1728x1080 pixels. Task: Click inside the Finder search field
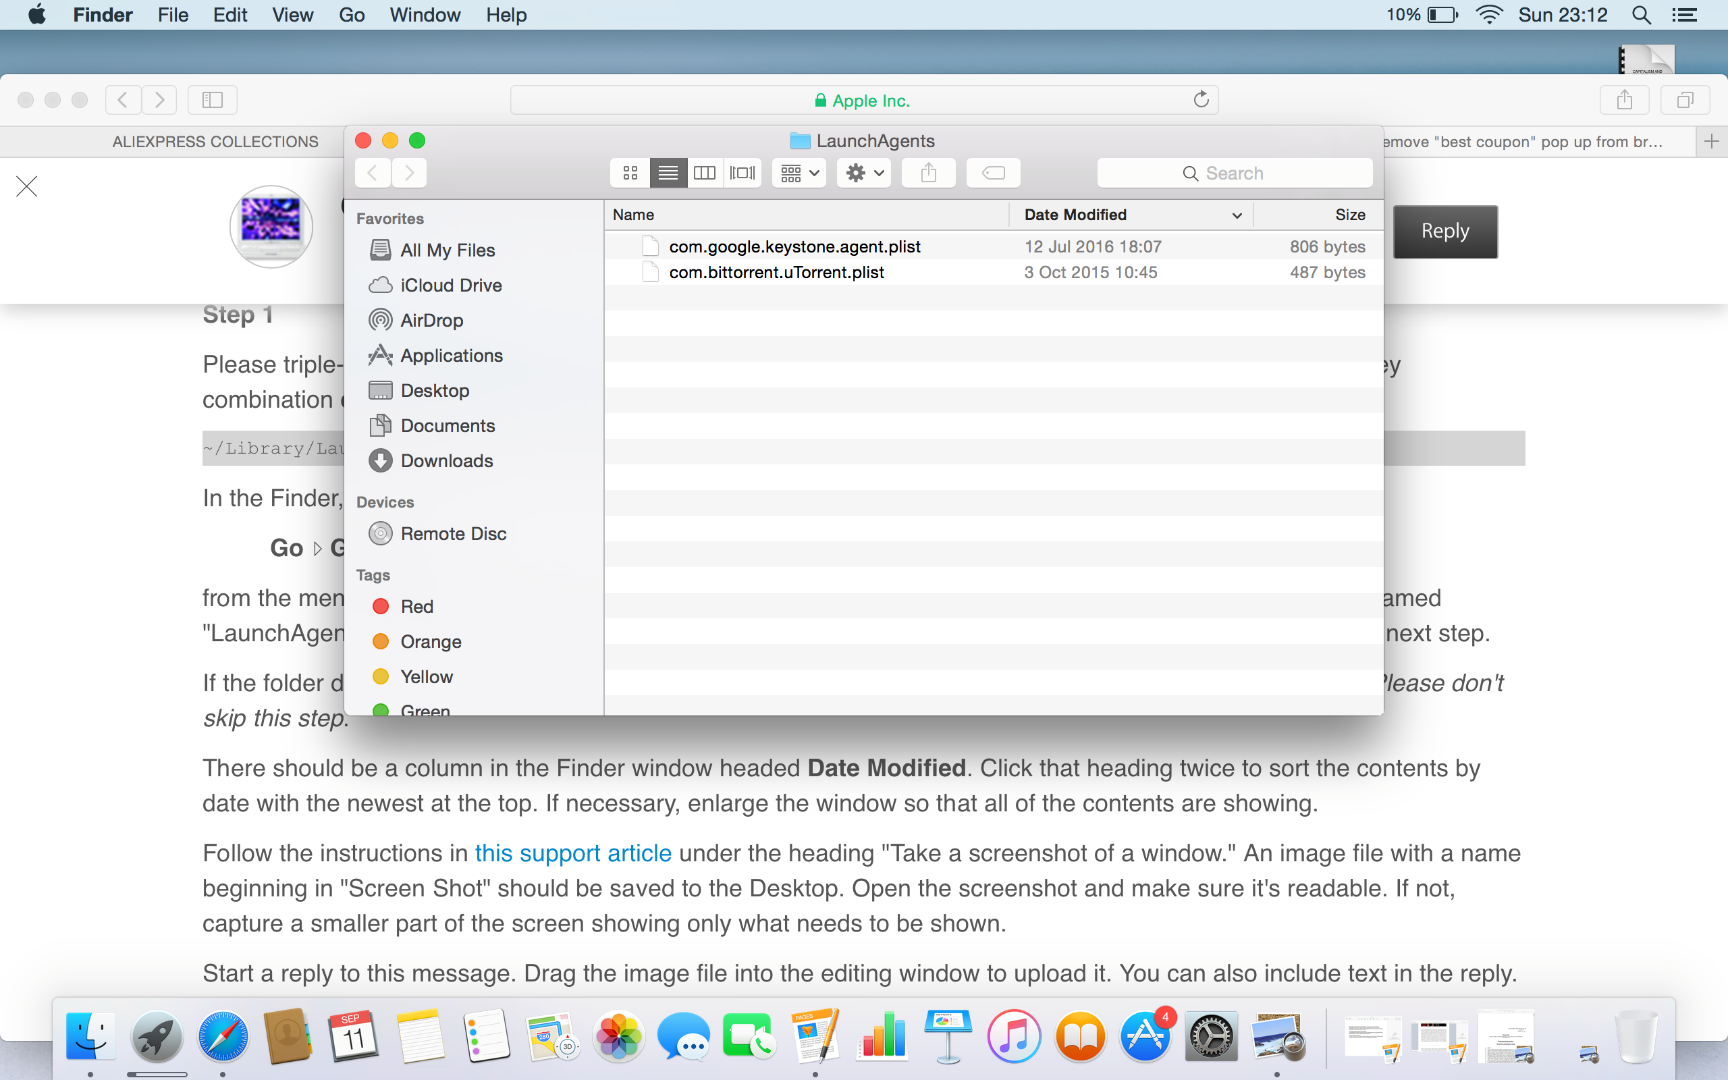tap(1234, 172)
